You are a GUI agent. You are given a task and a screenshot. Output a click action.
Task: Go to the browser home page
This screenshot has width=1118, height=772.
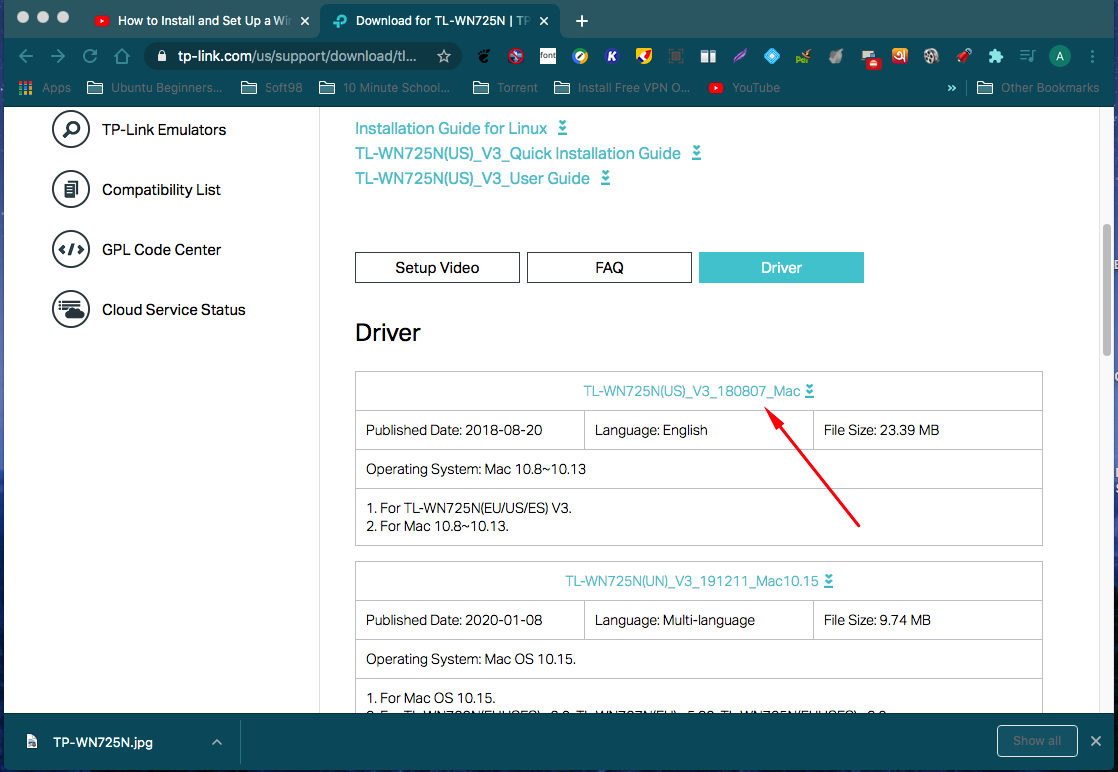[x=122, y=56]
